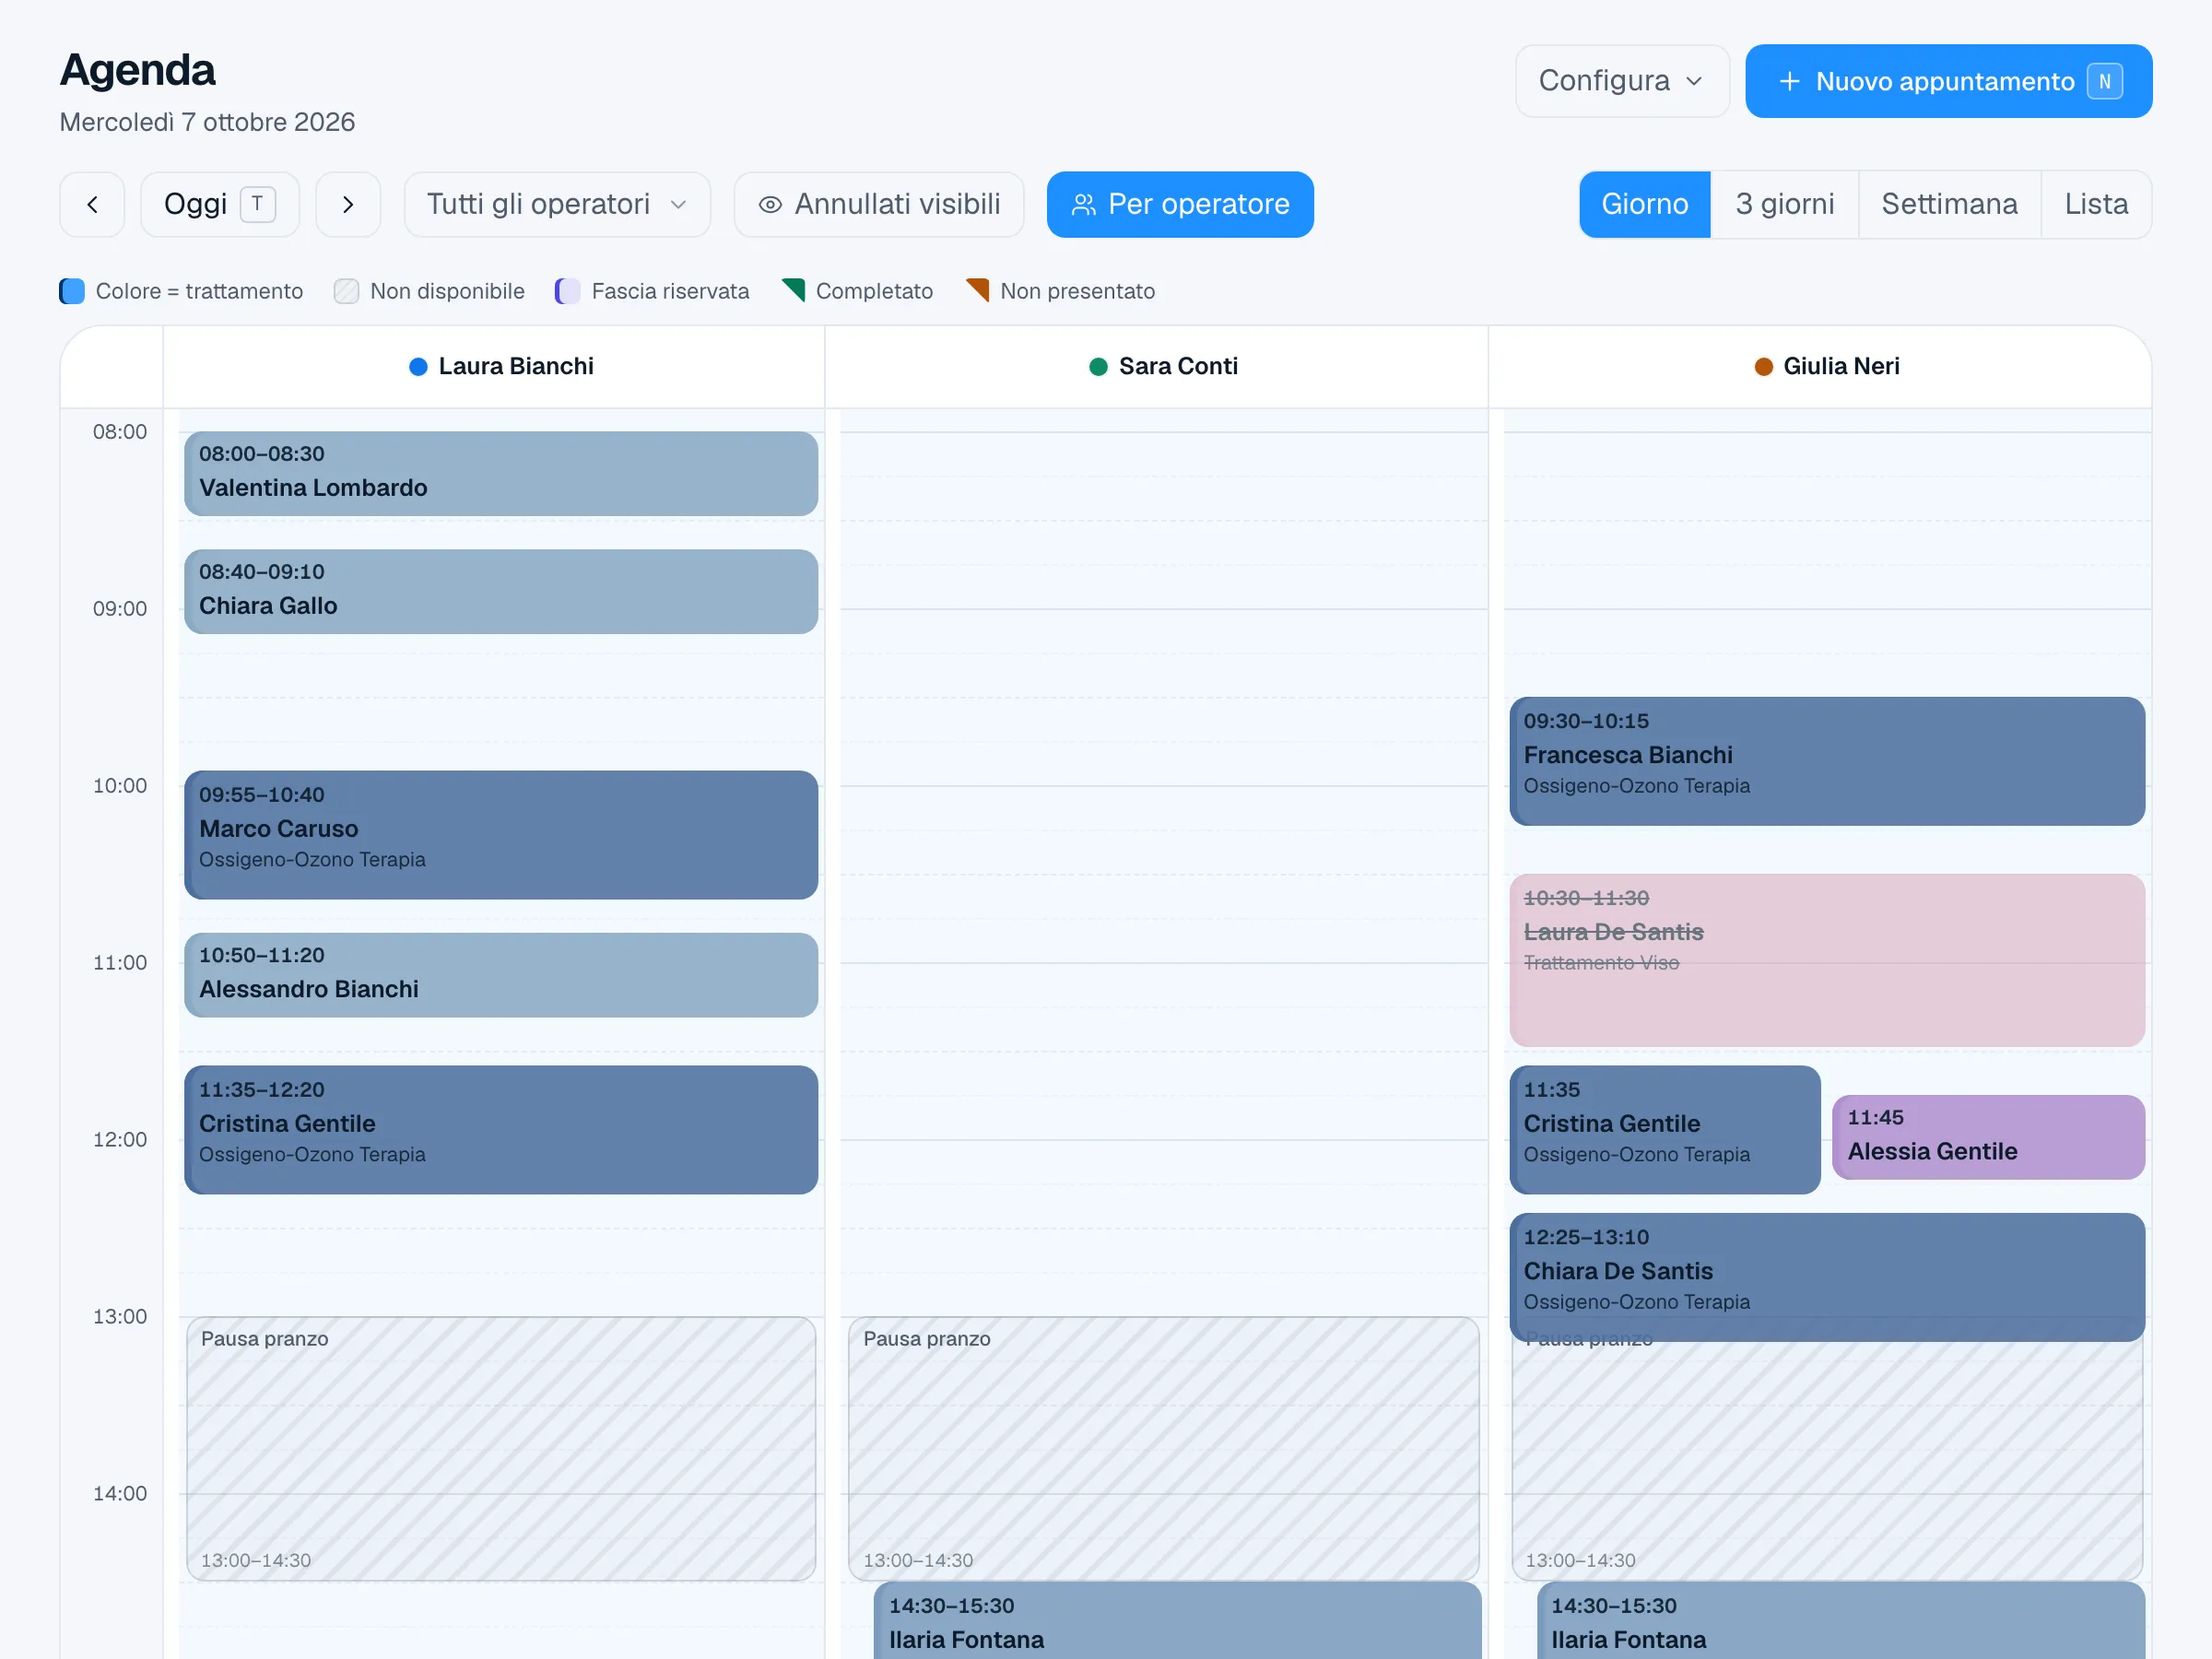
Task: Open Cristina Gentile 11:35 appointment under Giulia Neri
Action: [1665, 1130]
